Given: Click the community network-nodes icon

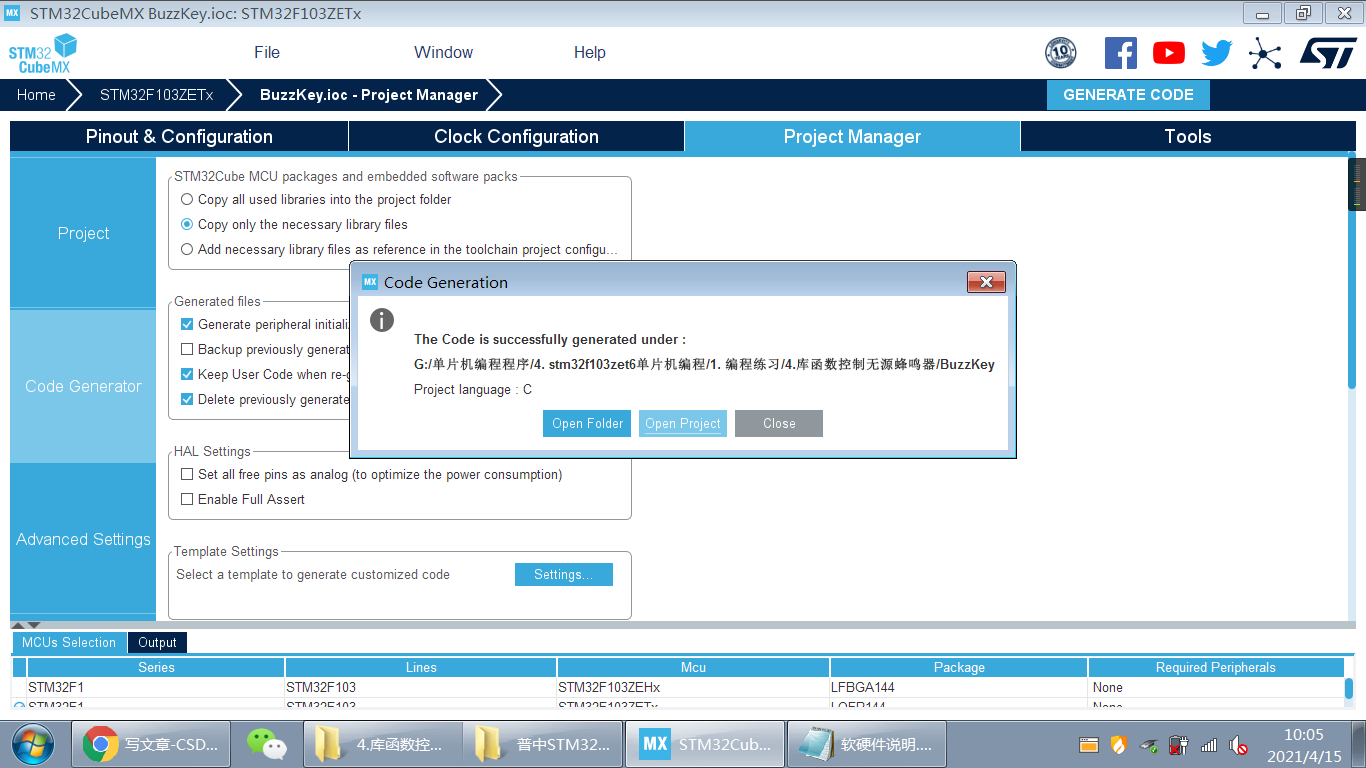Looking at the screenshot, I should point(1265,53).
